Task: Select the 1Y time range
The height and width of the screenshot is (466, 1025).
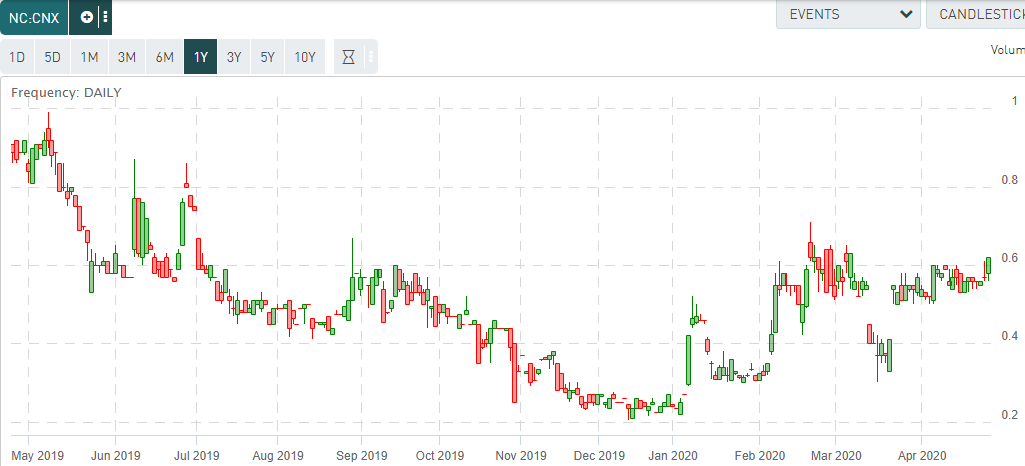Action: point(201,57)
